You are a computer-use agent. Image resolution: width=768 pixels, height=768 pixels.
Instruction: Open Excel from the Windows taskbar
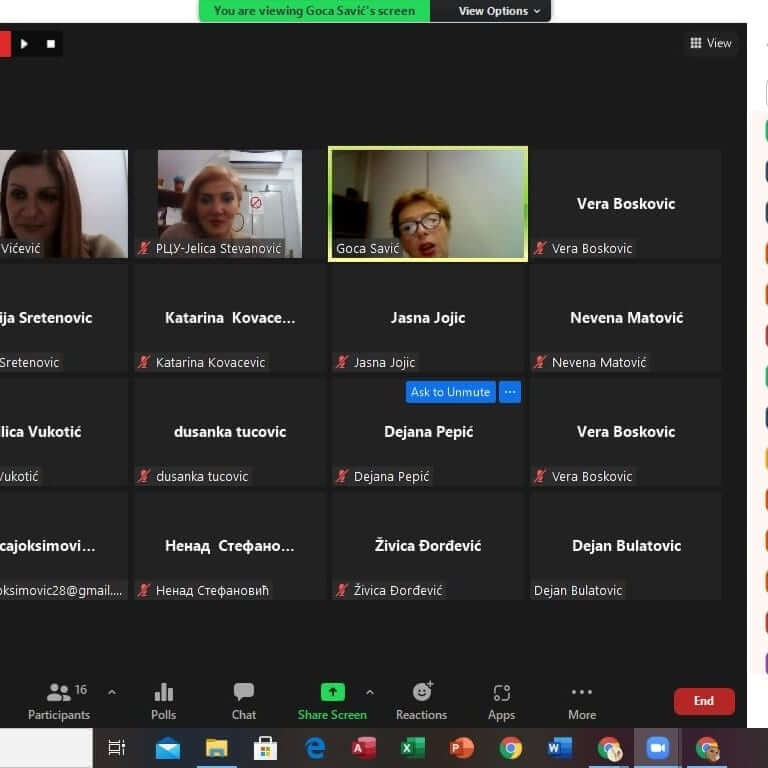coord(412,748)
